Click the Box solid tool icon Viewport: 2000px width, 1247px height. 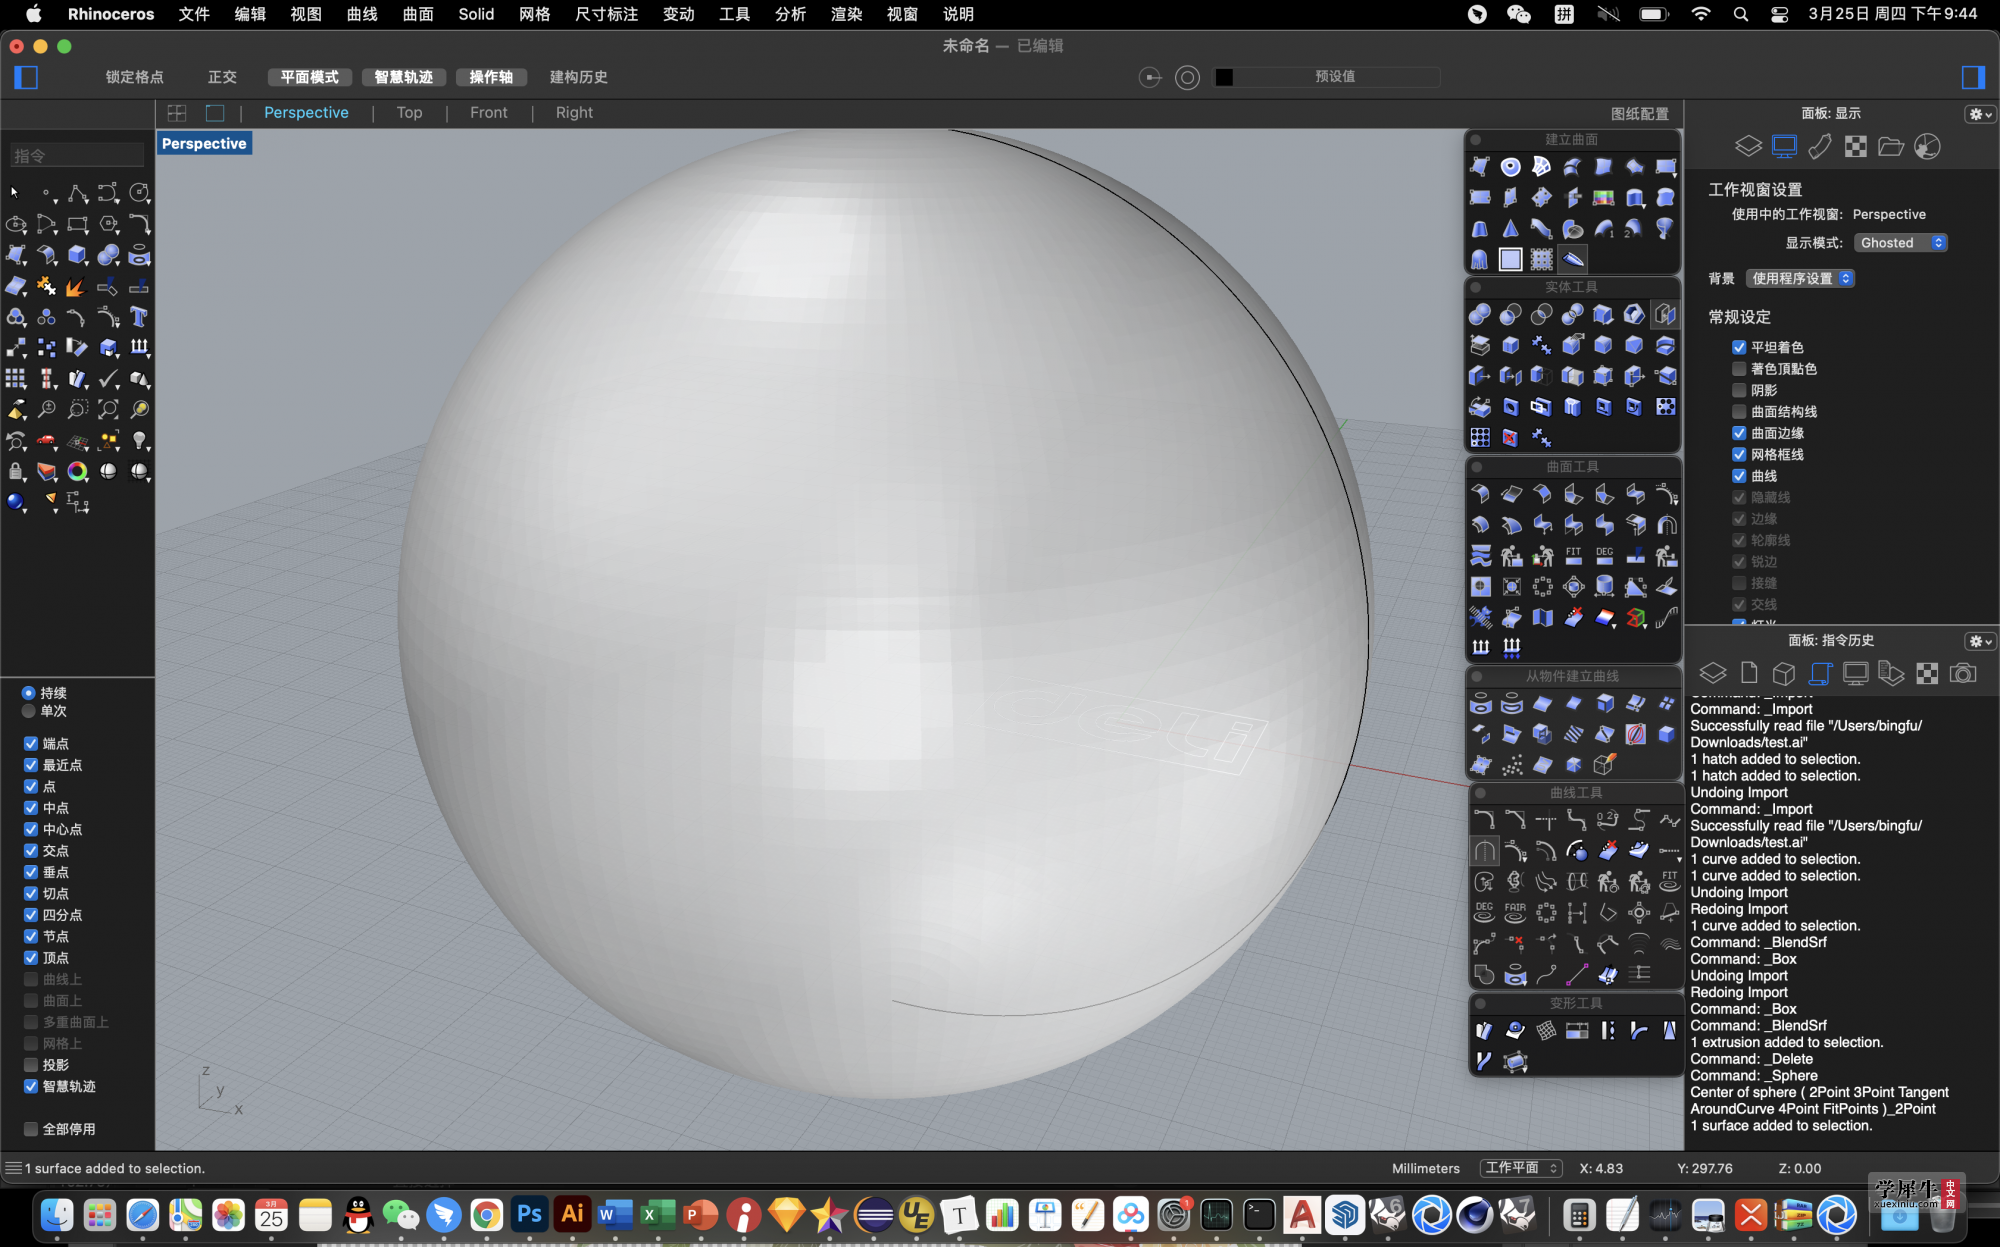point(1510,345)
